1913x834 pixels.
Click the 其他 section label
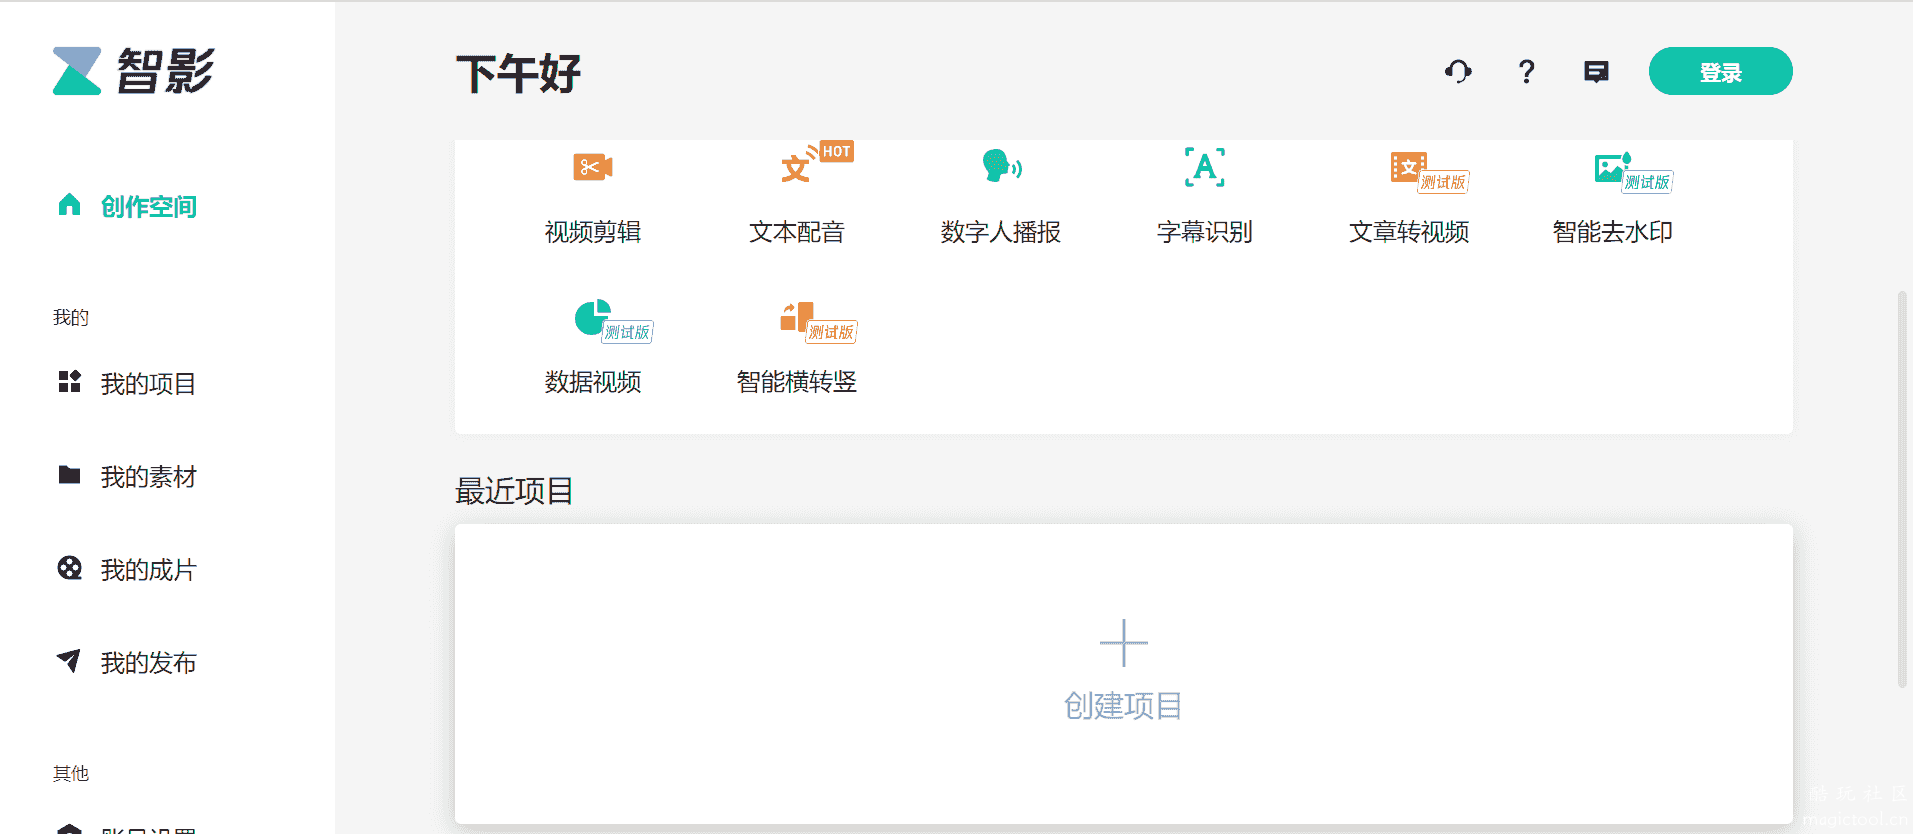tap(71, 773)
